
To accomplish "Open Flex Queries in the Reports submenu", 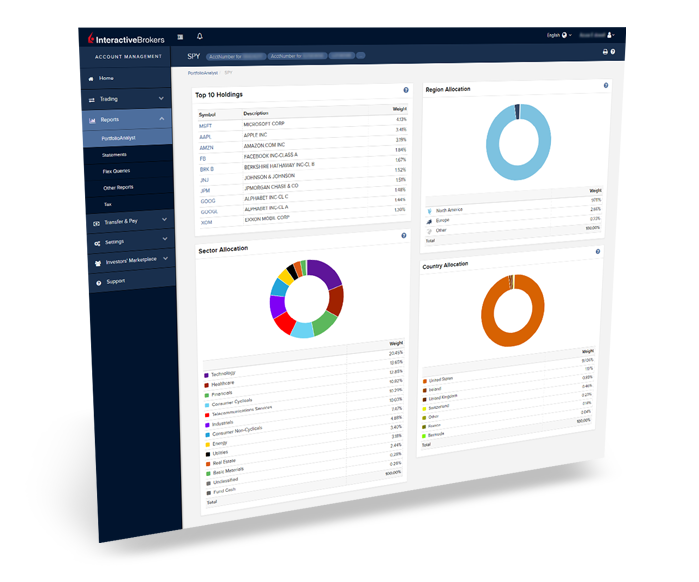I will [116, 171].
